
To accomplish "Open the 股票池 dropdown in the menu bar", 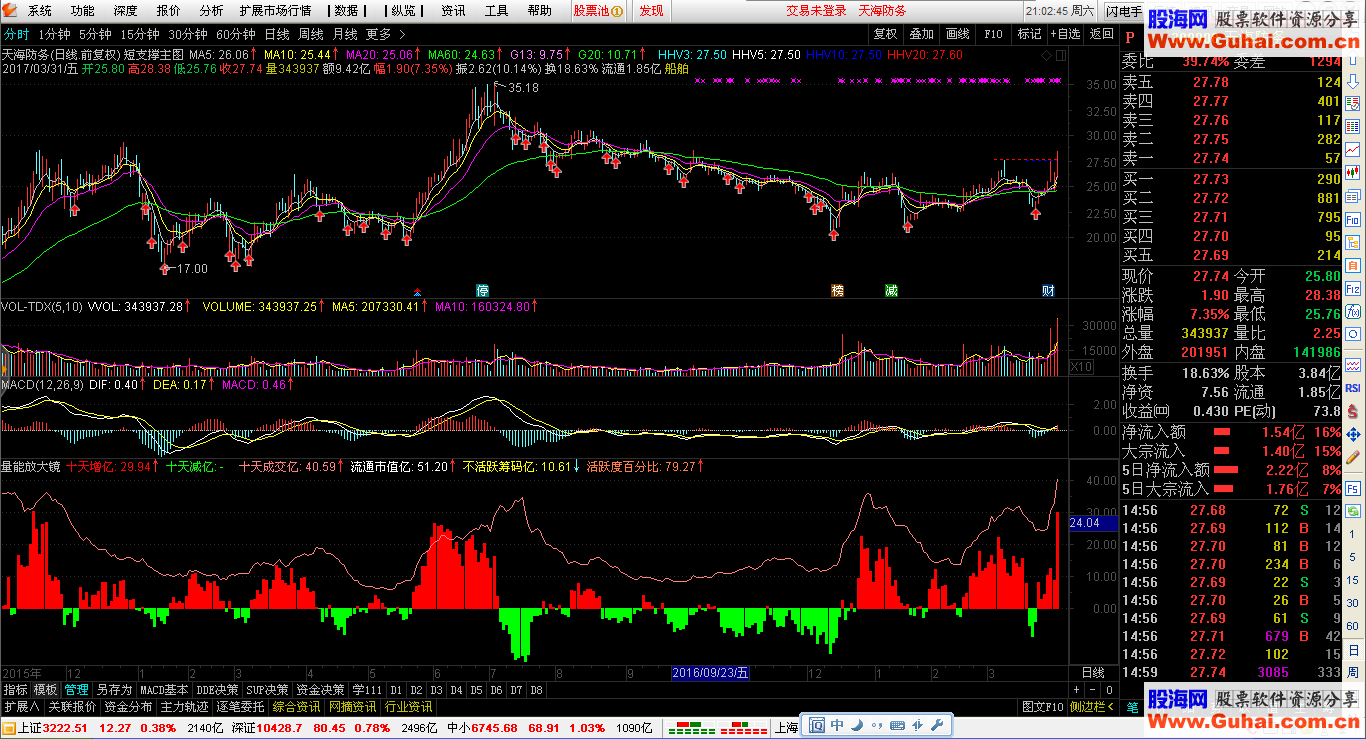I will click(x=599, y=11).
